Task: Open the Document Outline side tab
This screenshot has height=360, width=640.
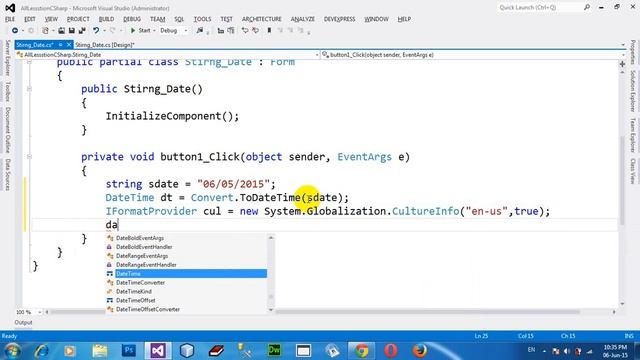Action: (7, 130)
